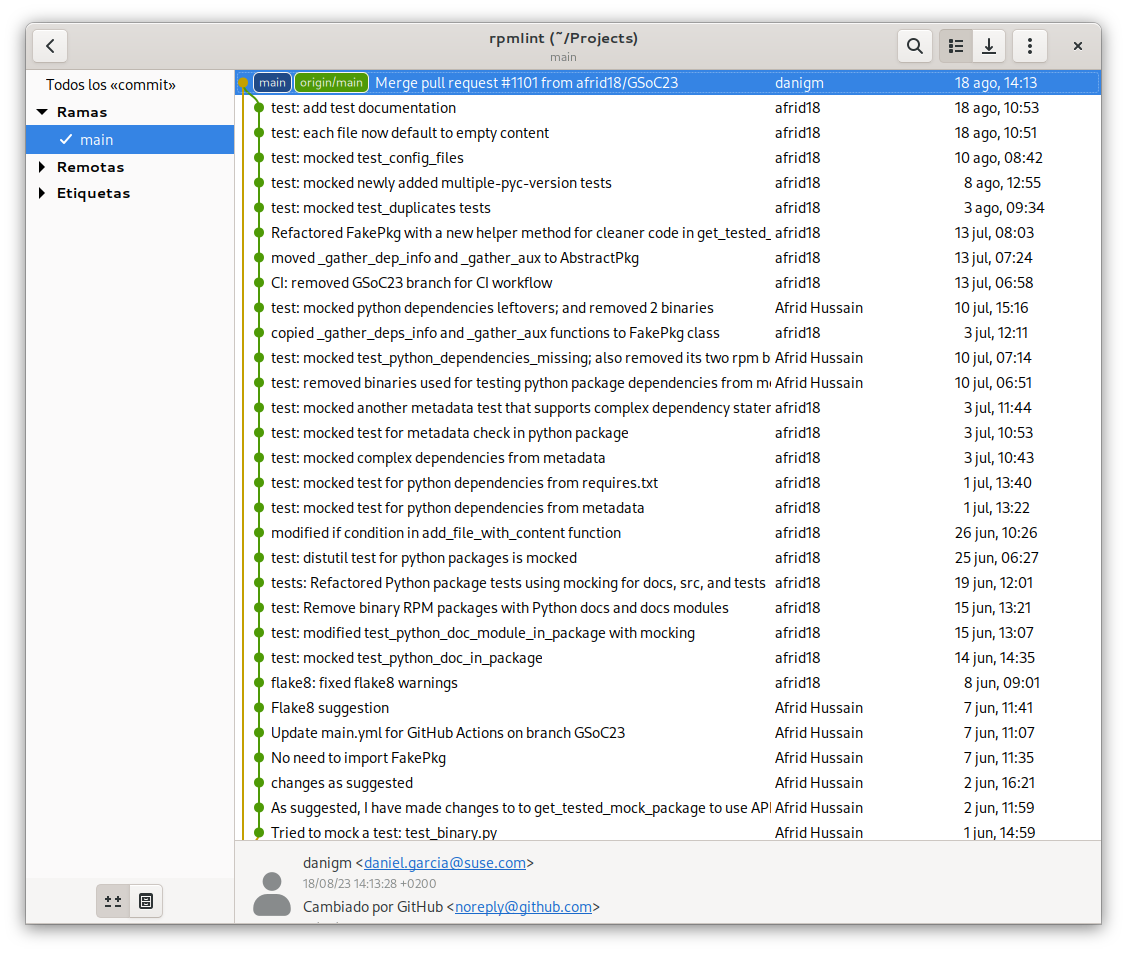The height and width of the screenshot is (953, 1127).
Task: Select 'python dependencies from requires.txt' commit
Action: click(x=668, y=483)
